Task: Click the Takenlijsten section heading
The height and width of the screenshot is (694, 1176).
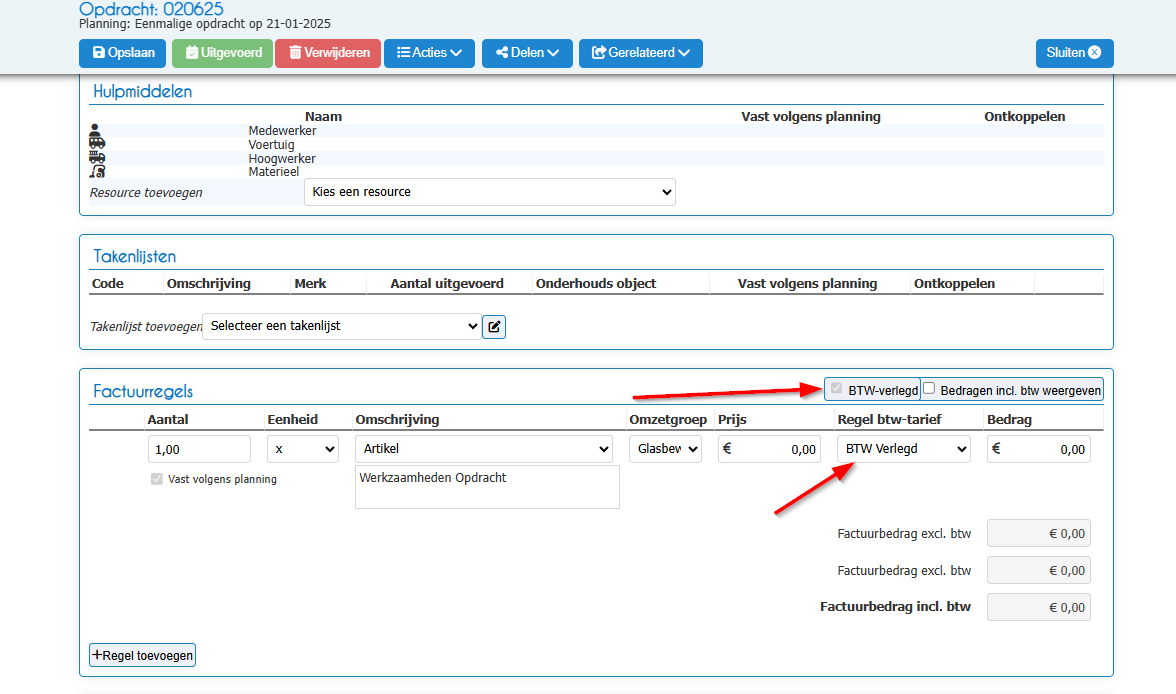Action: [x=135, y=257]
